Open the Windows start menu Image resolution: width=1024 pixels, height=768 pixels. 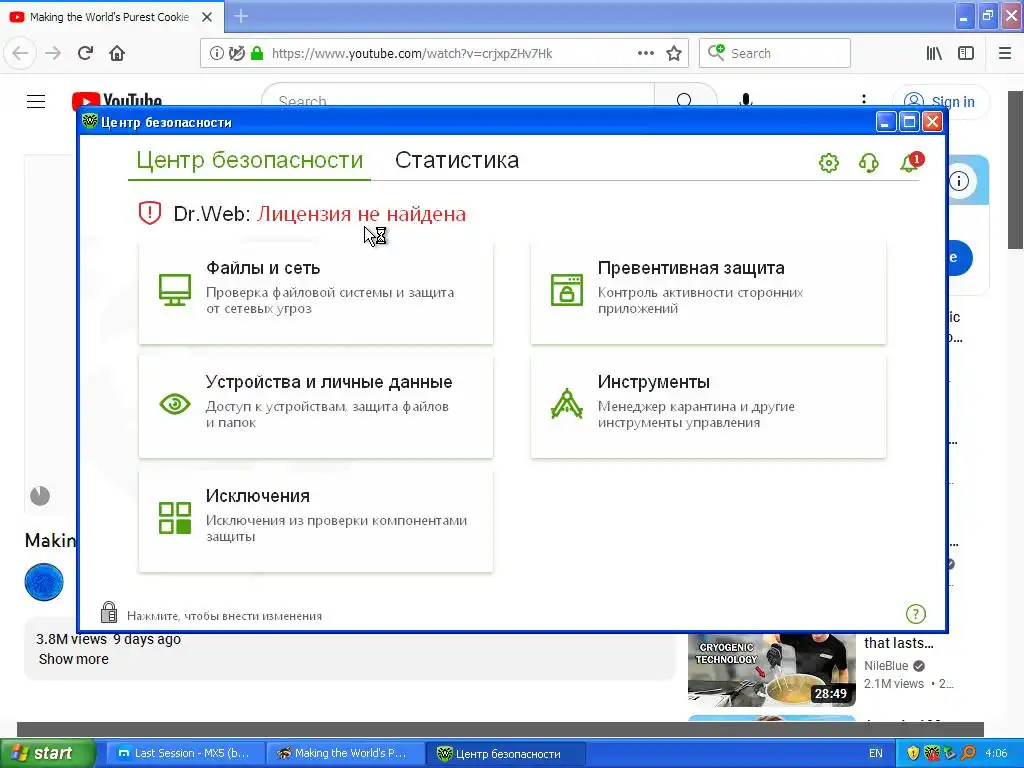click(x=47, y=753)
